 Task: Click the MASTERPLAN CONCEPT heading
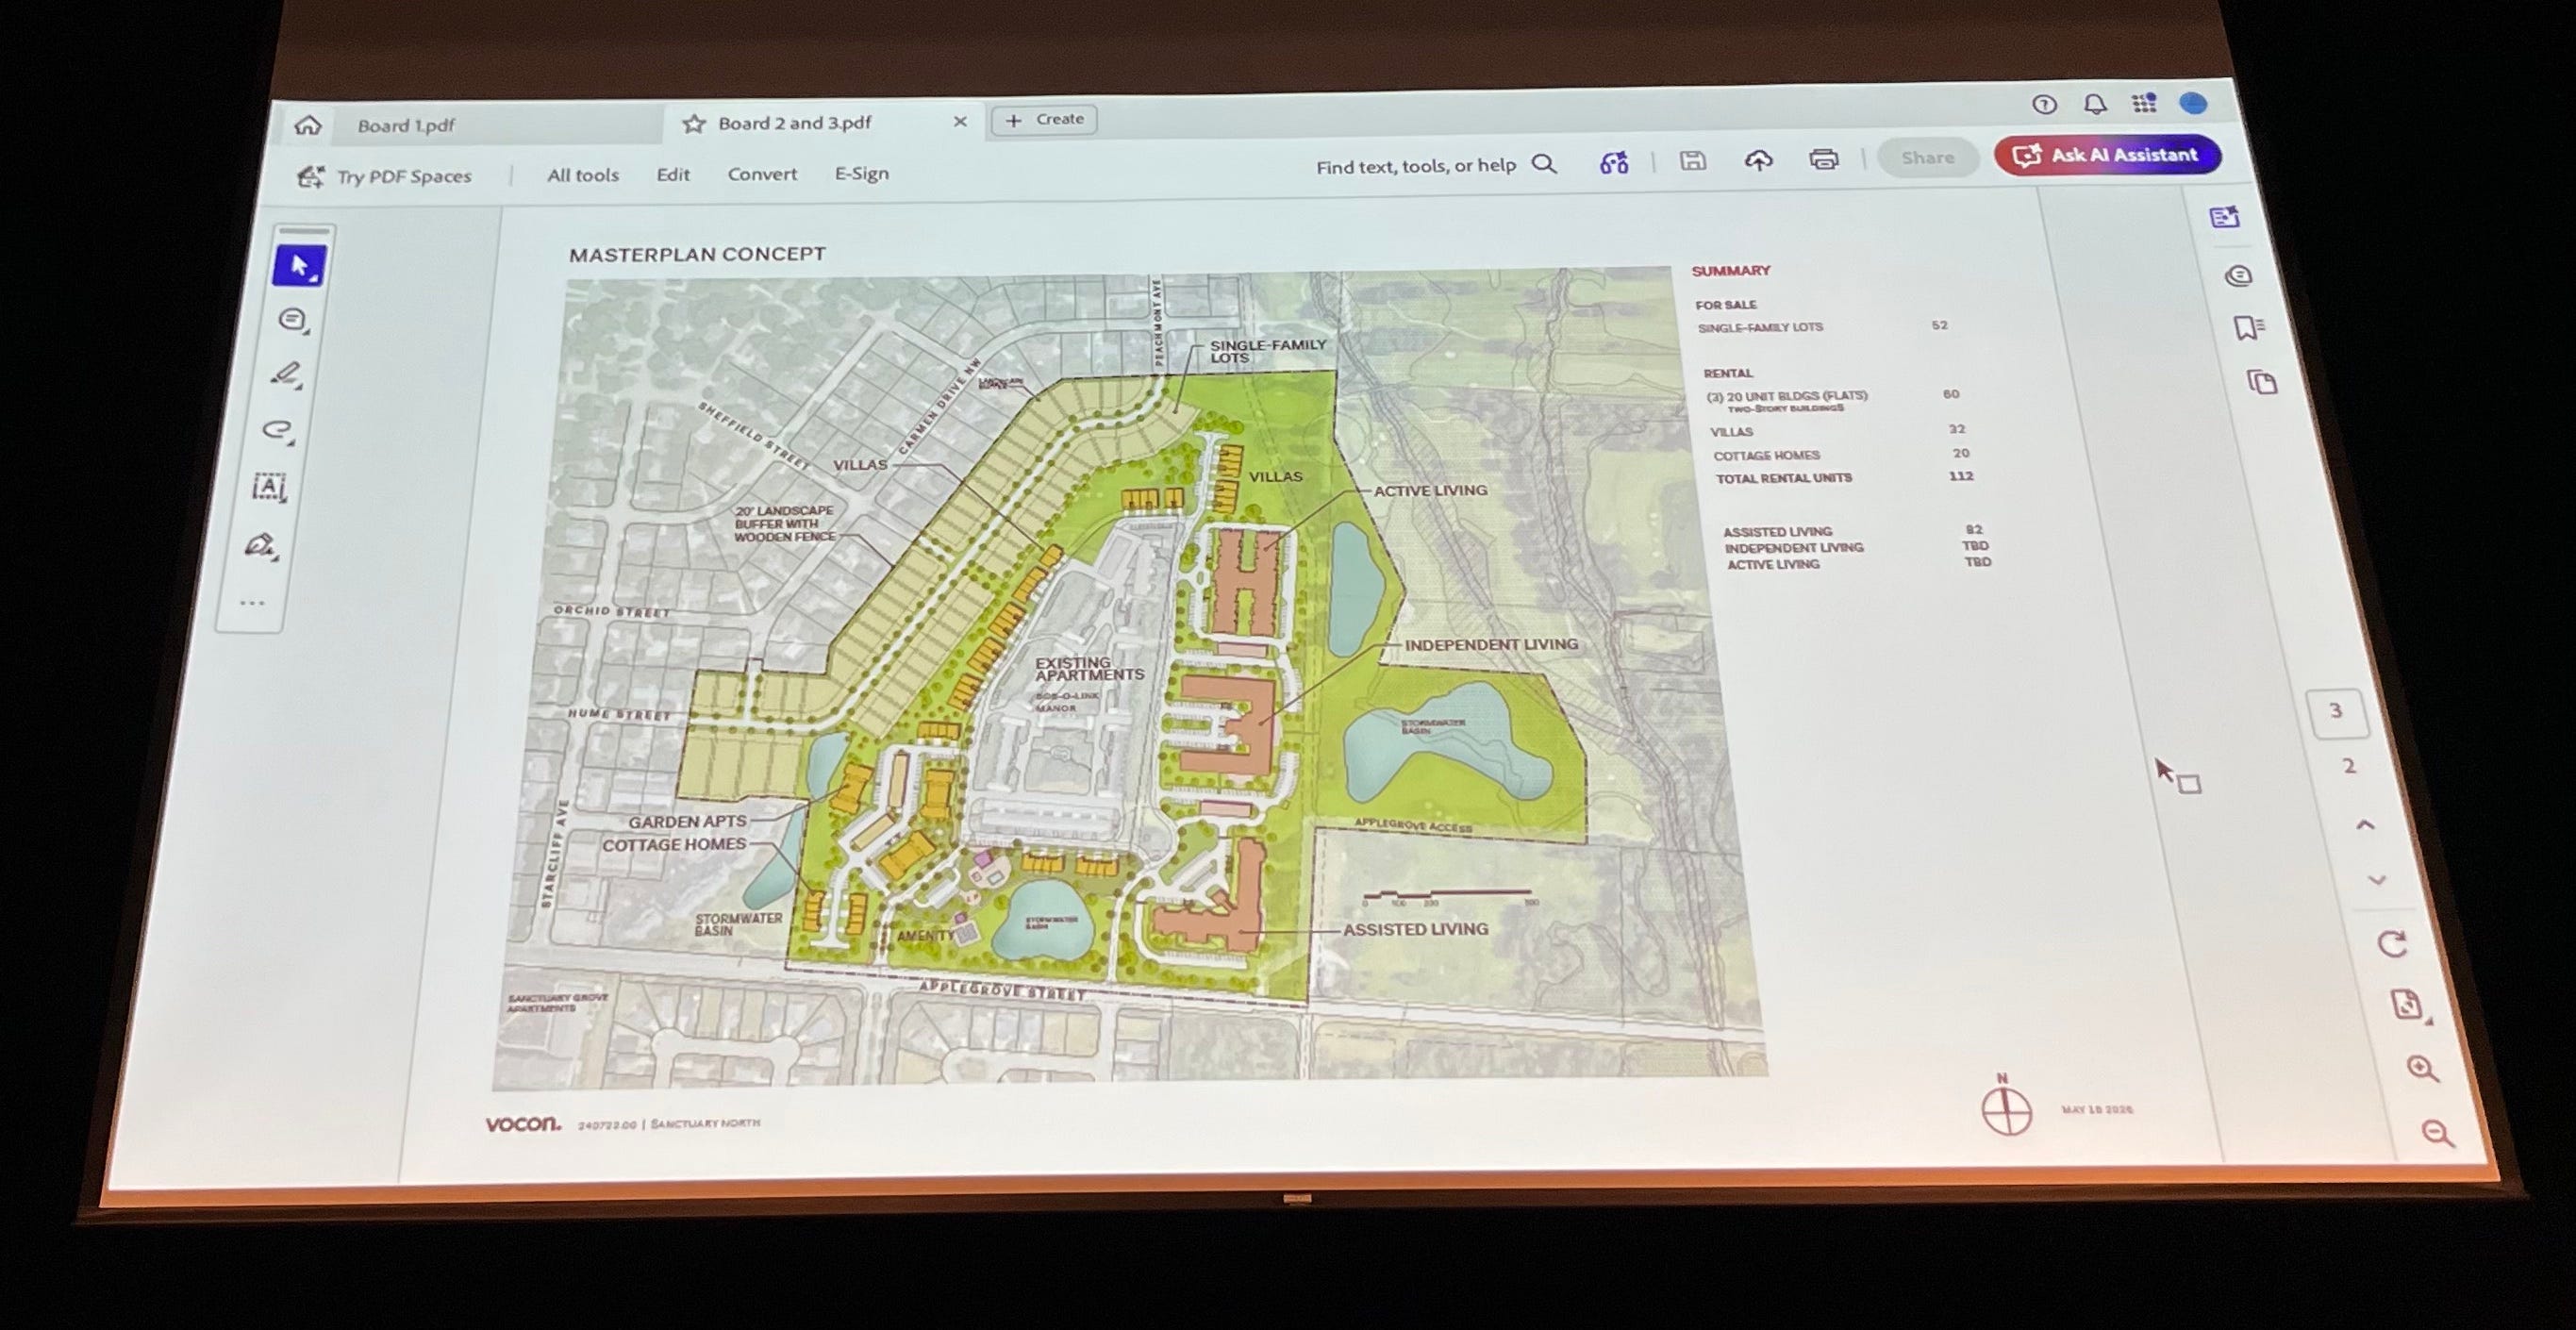point(697,255)
